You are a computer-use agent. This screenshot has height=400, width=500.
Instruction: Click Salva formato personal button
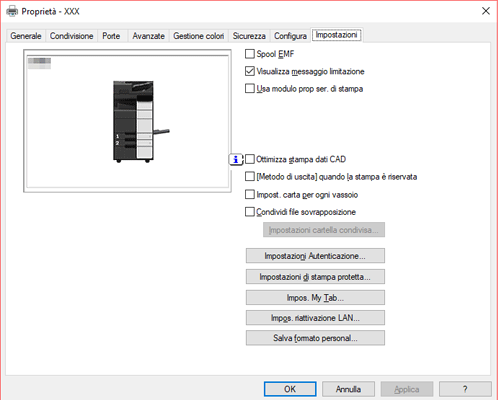(315, 338)
